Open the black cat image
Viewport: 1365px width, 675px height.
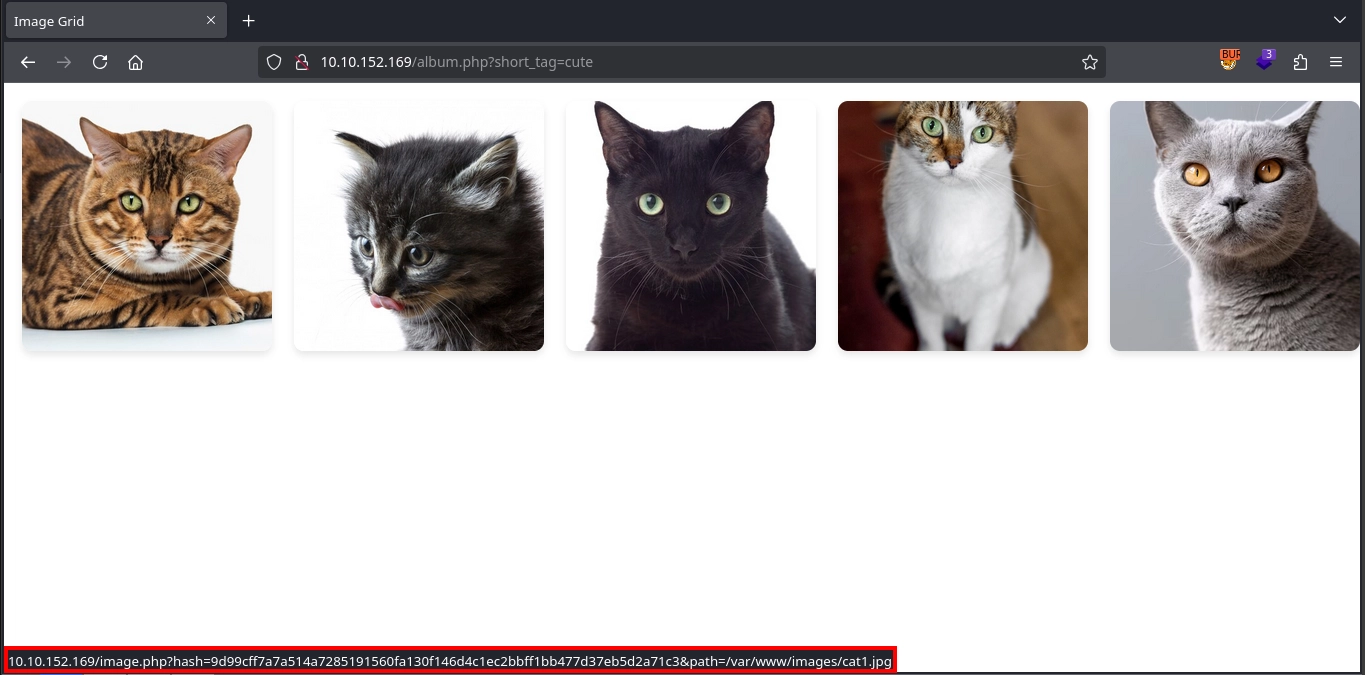[x=691, y=226]
